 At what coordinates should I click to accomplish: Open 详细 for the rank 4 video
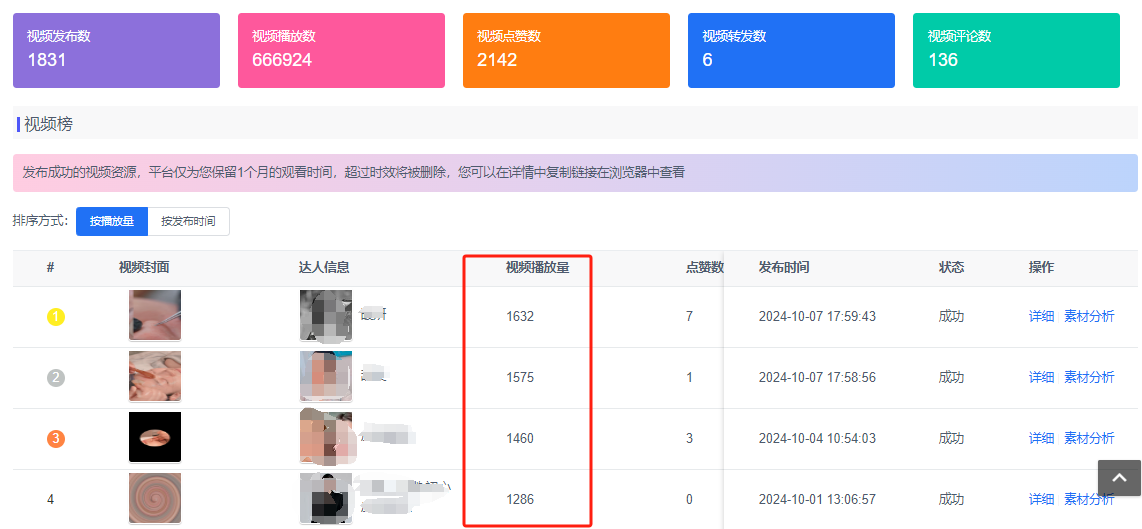1041,499
